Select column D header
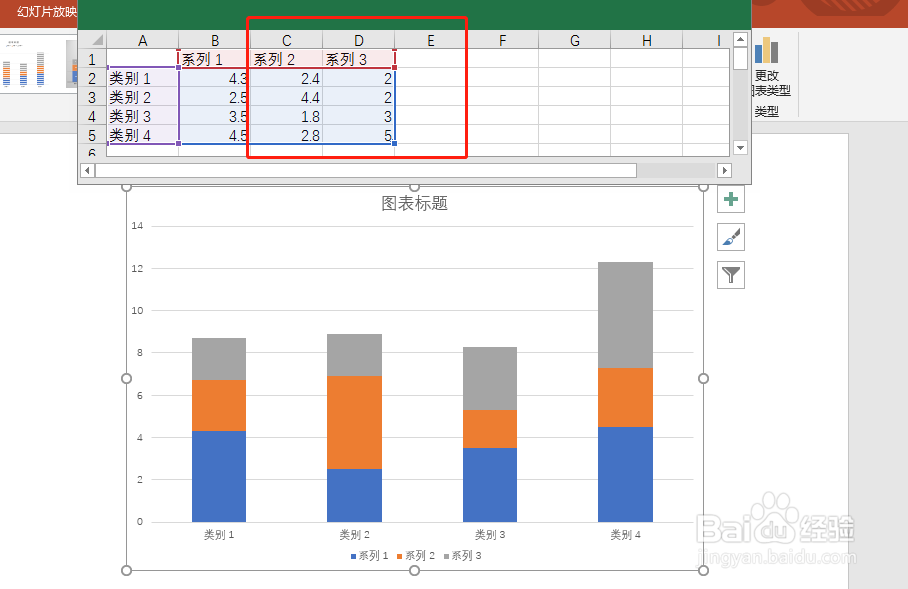 pos(358,41)
